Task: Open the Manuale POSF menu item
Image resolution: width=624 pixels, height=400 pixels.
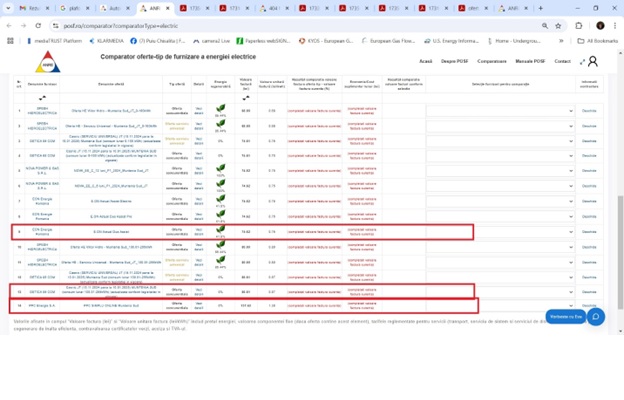Action: [530, 61]
